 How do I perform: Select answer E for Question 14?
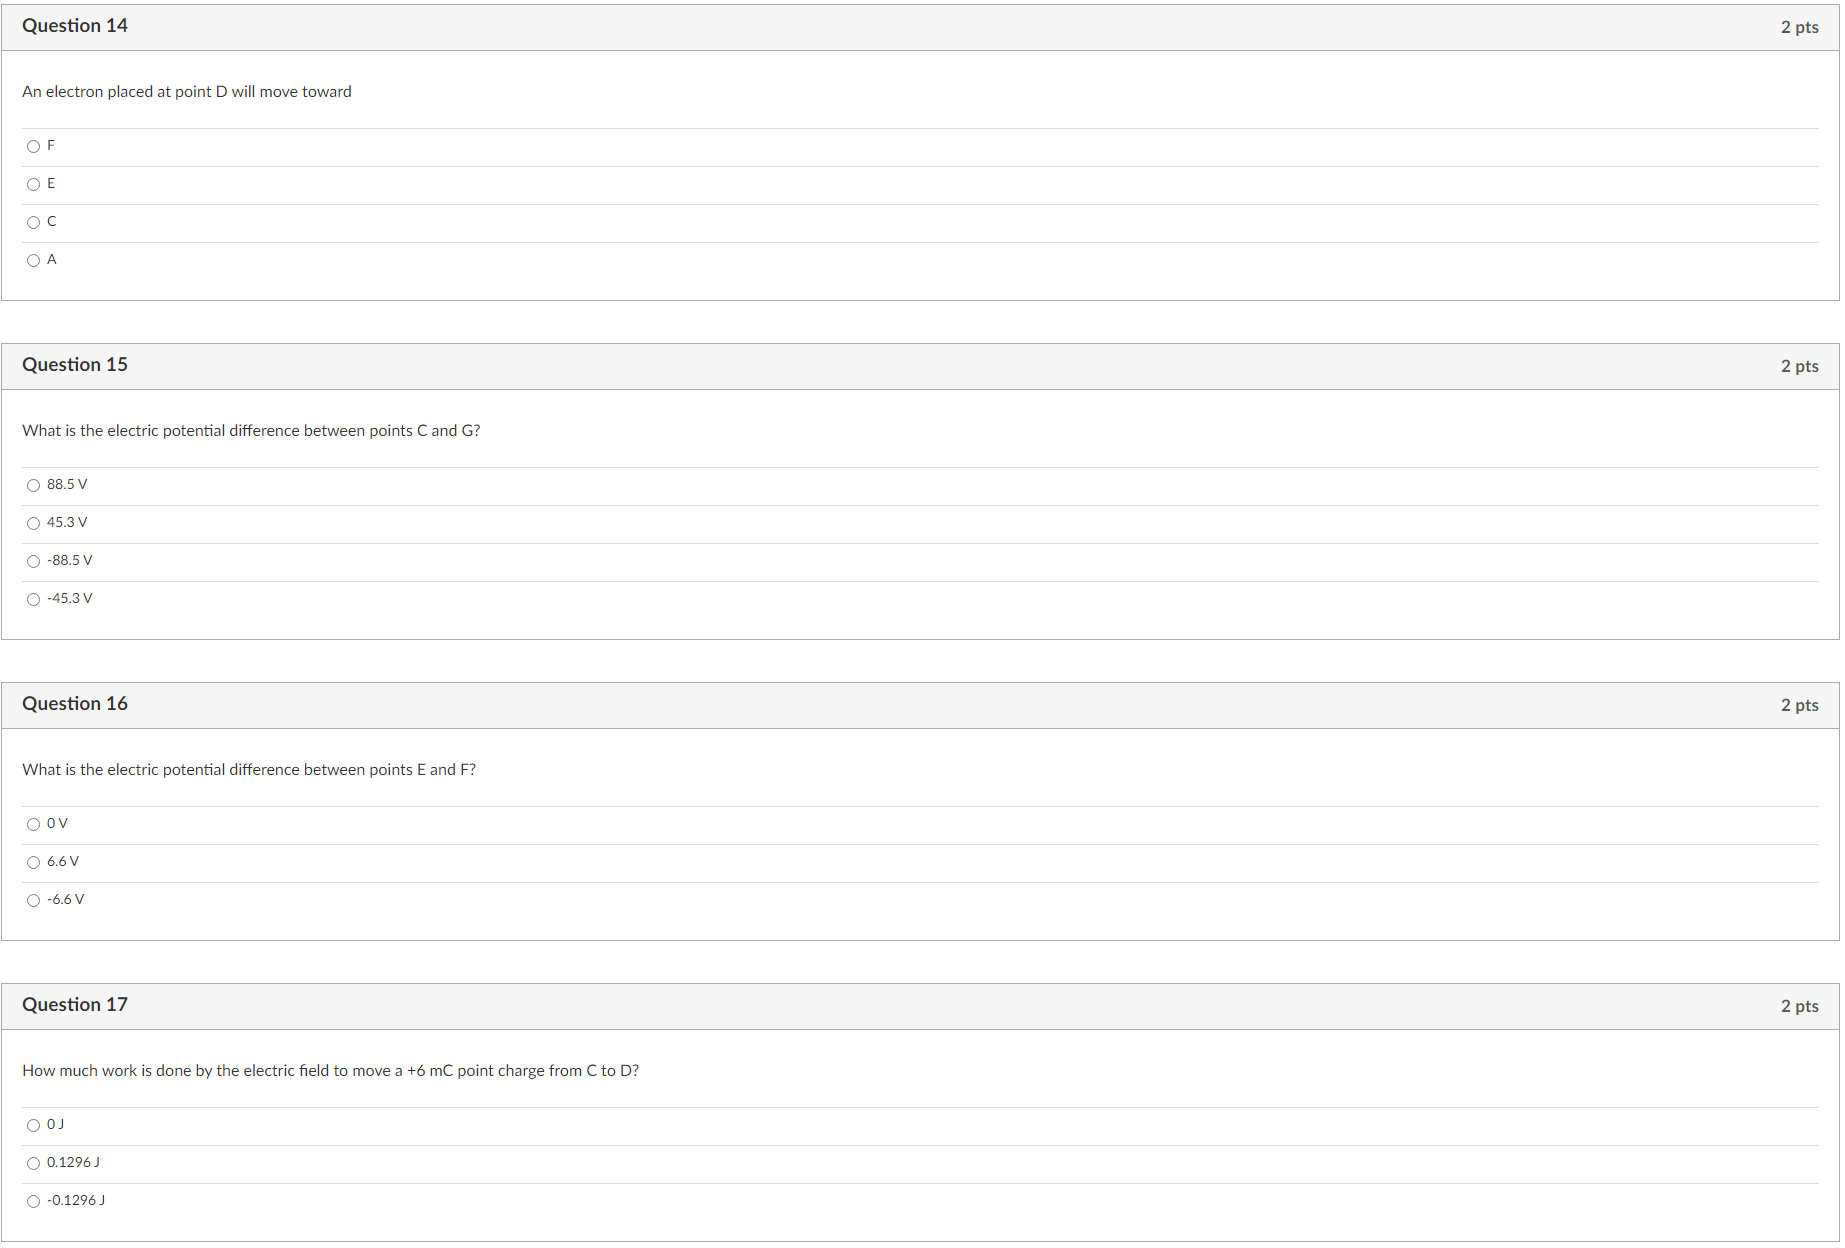(33, 184)
